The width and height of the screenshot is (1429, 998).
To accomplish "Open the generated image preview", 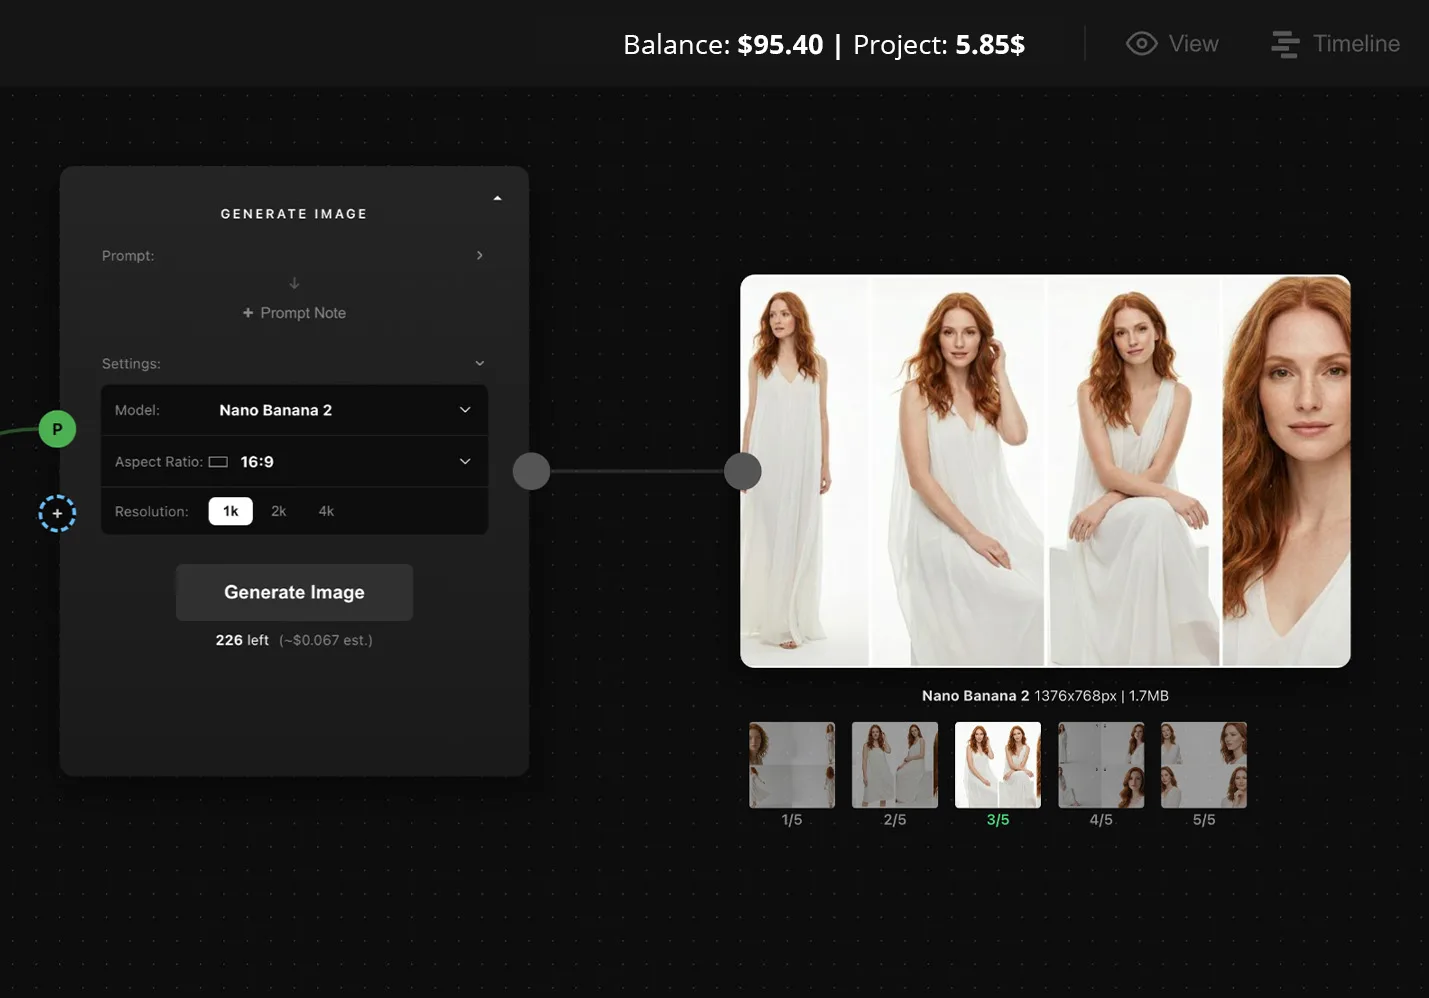I will [1045, 471].
